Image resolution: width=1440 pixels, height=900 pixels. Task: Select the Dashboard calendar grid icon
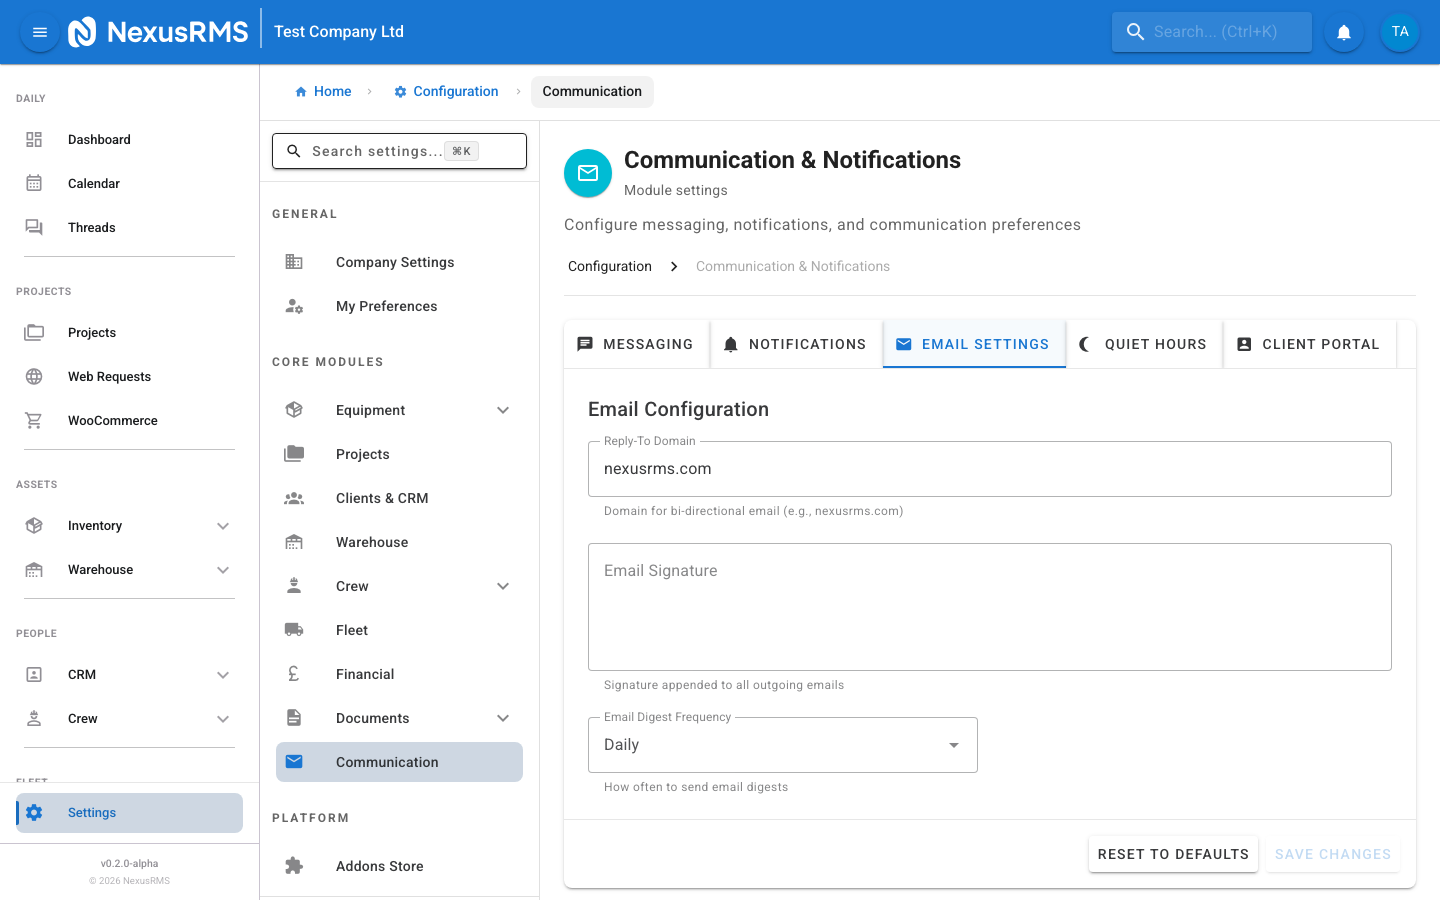33,139
